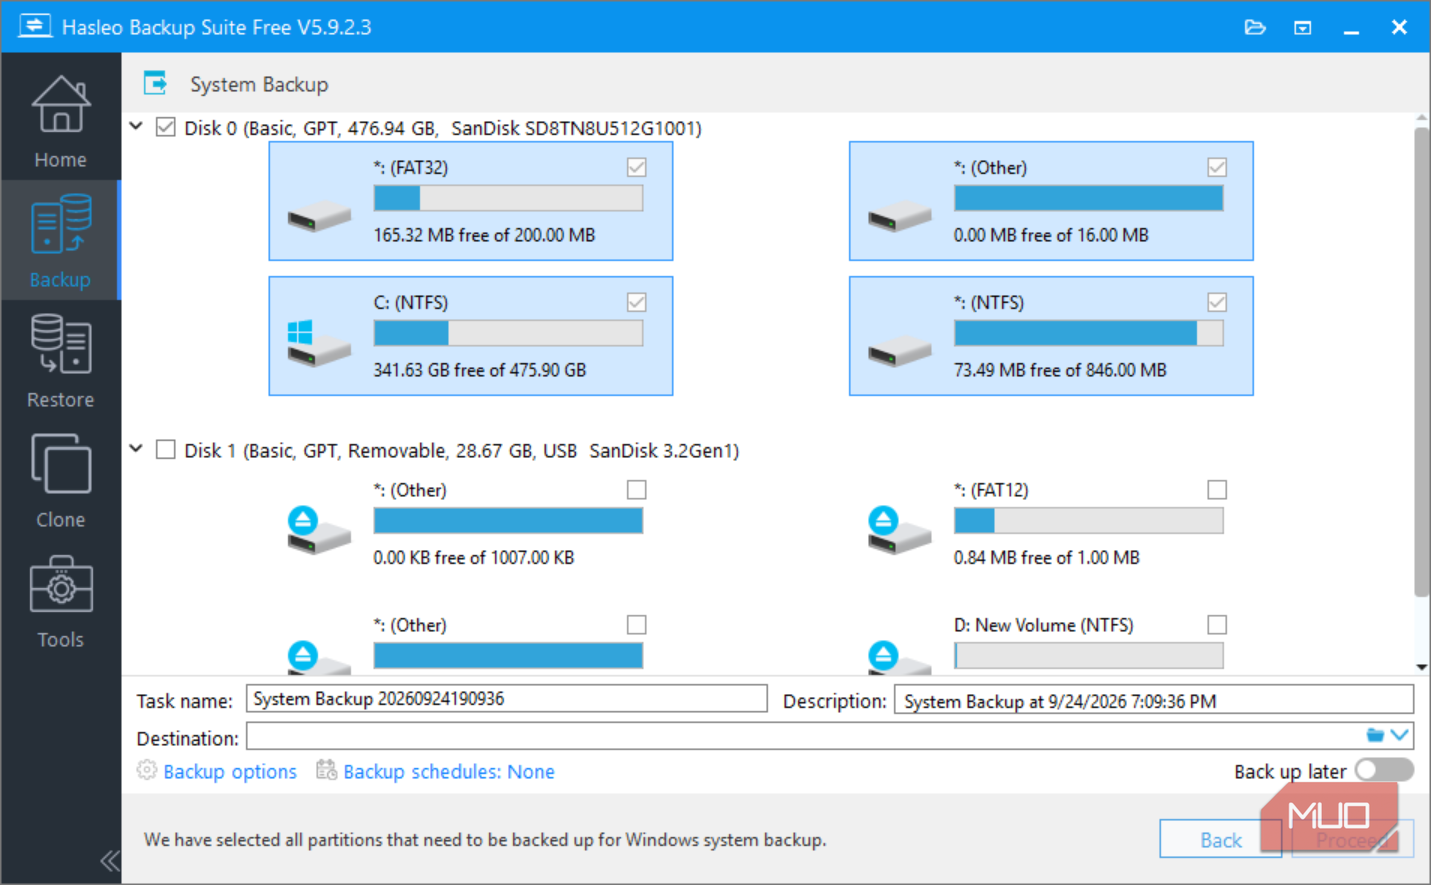
Task: Click the D: New Volume drive icon
Action: pos(900,657)
